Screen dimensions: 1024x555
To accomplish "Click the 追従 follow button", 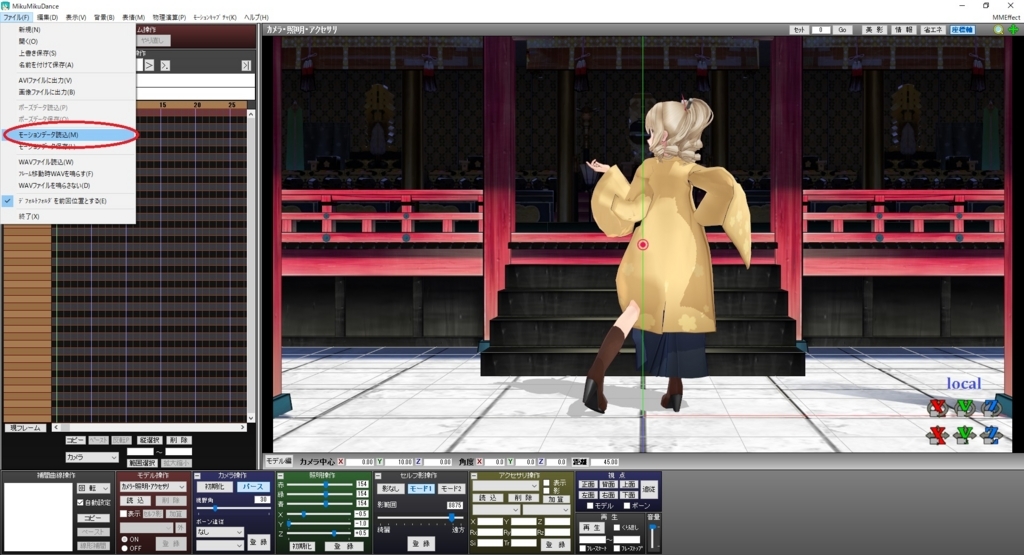I will pos(649,490).
